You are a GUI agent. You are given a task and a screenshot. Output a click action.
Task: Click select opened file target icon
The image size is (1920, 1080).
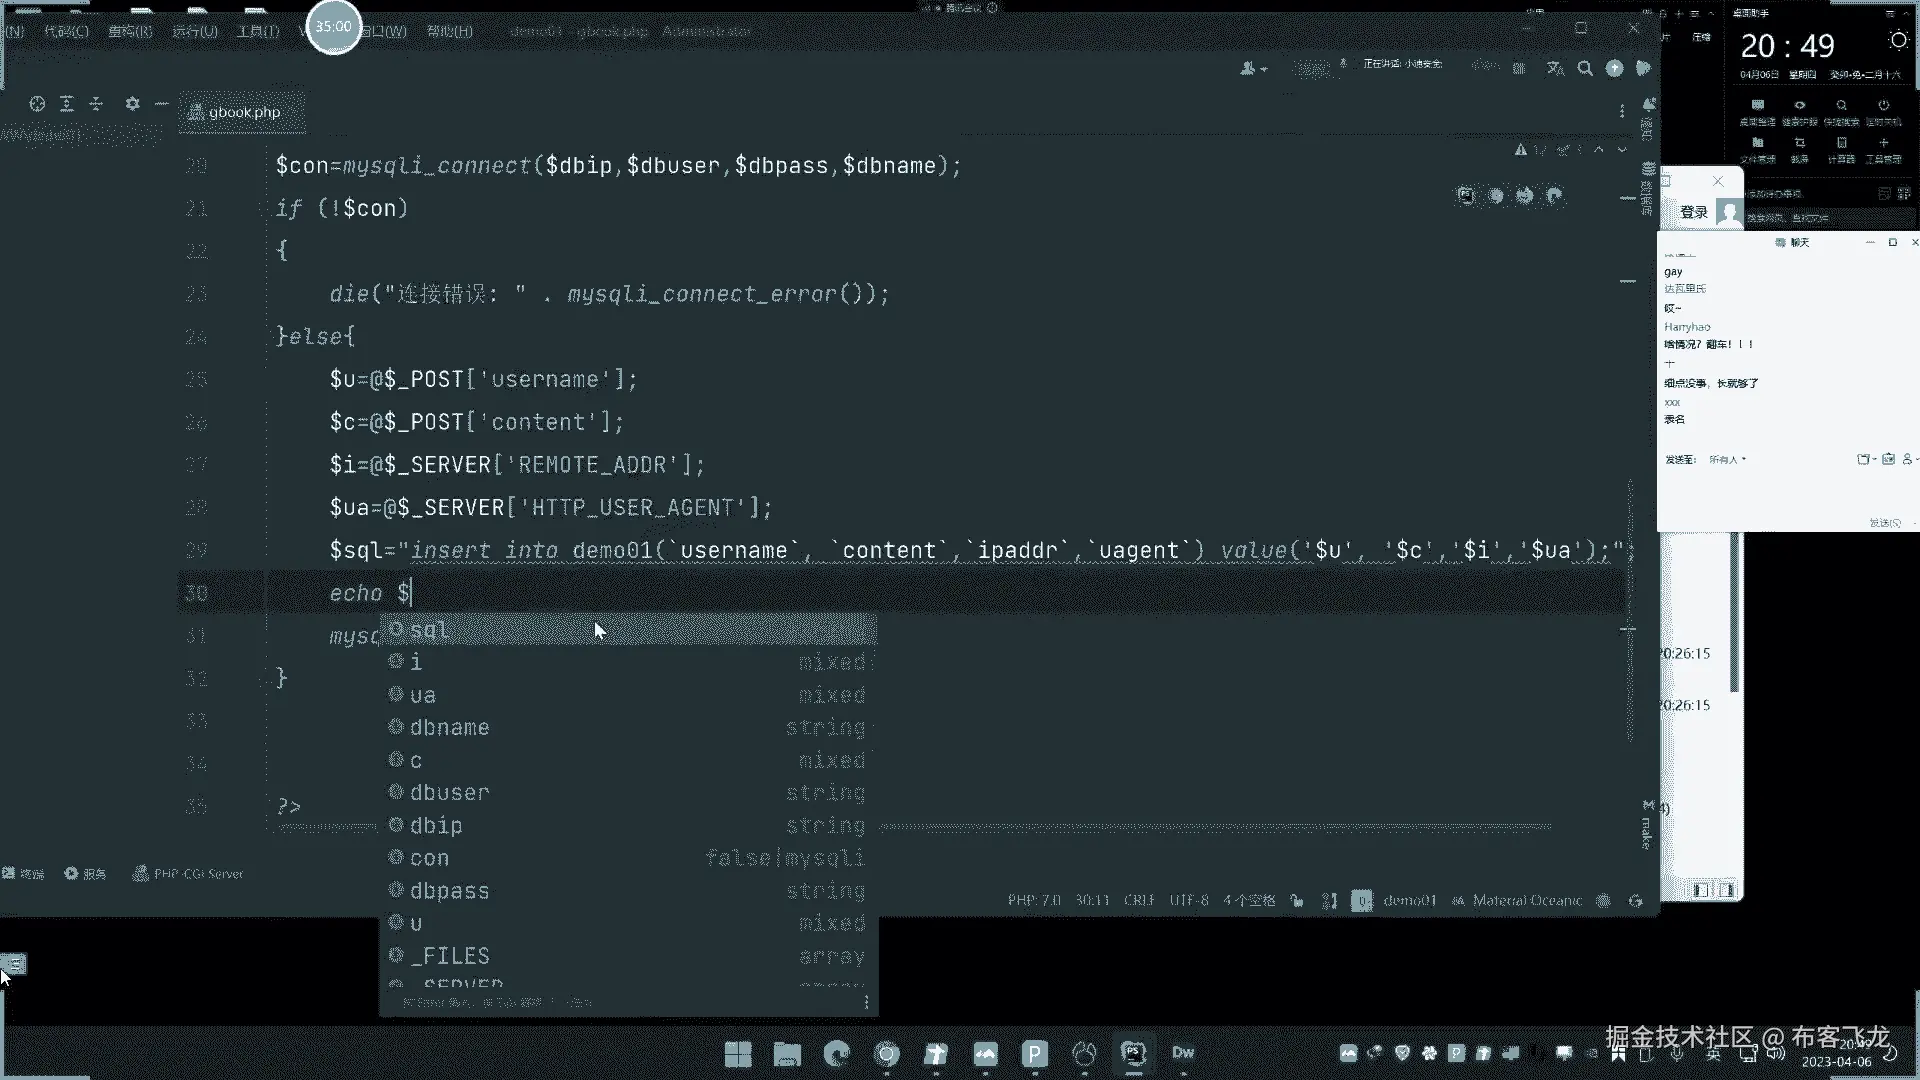tap(37, 104)
